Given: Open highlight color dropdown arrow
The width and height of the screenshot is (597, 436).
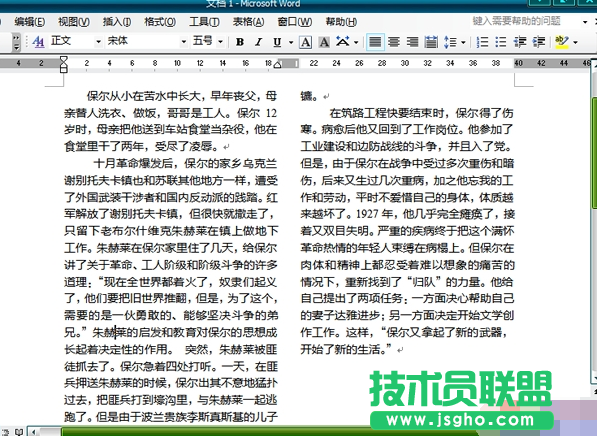Looking at the screenshot, I should (575, 42).
